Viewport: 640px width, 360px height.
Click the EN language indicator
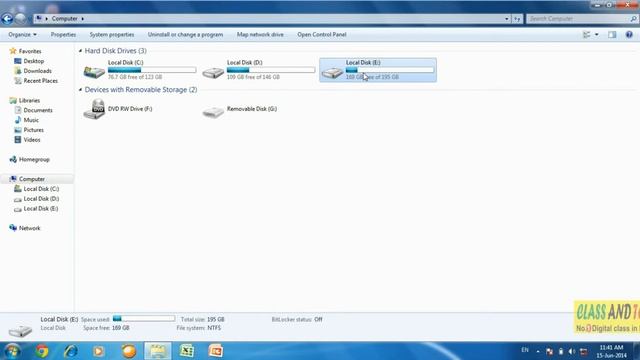click(525, 350)
